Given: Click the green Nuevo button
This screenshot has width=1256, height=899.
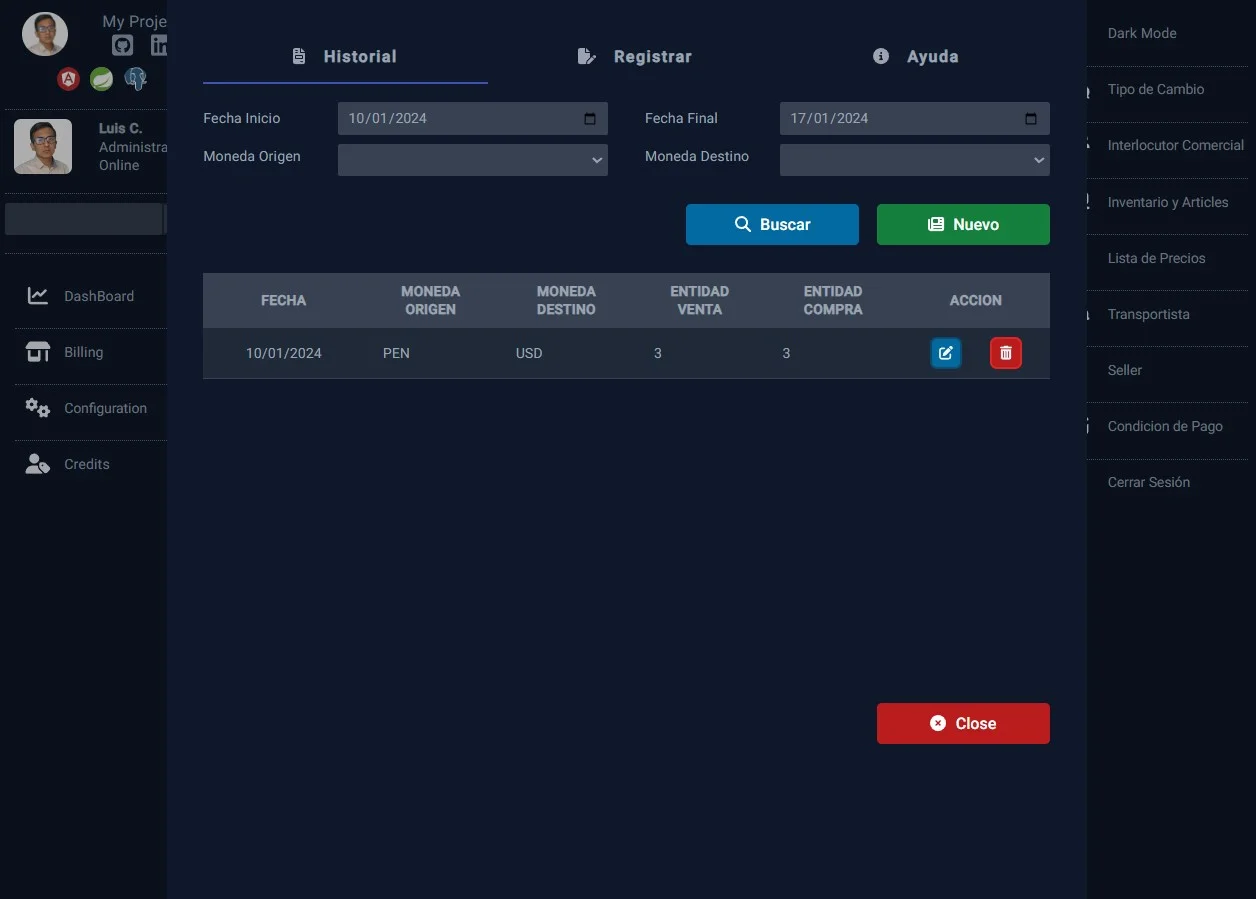Looking at the screenshot, I should click(963, 225).
